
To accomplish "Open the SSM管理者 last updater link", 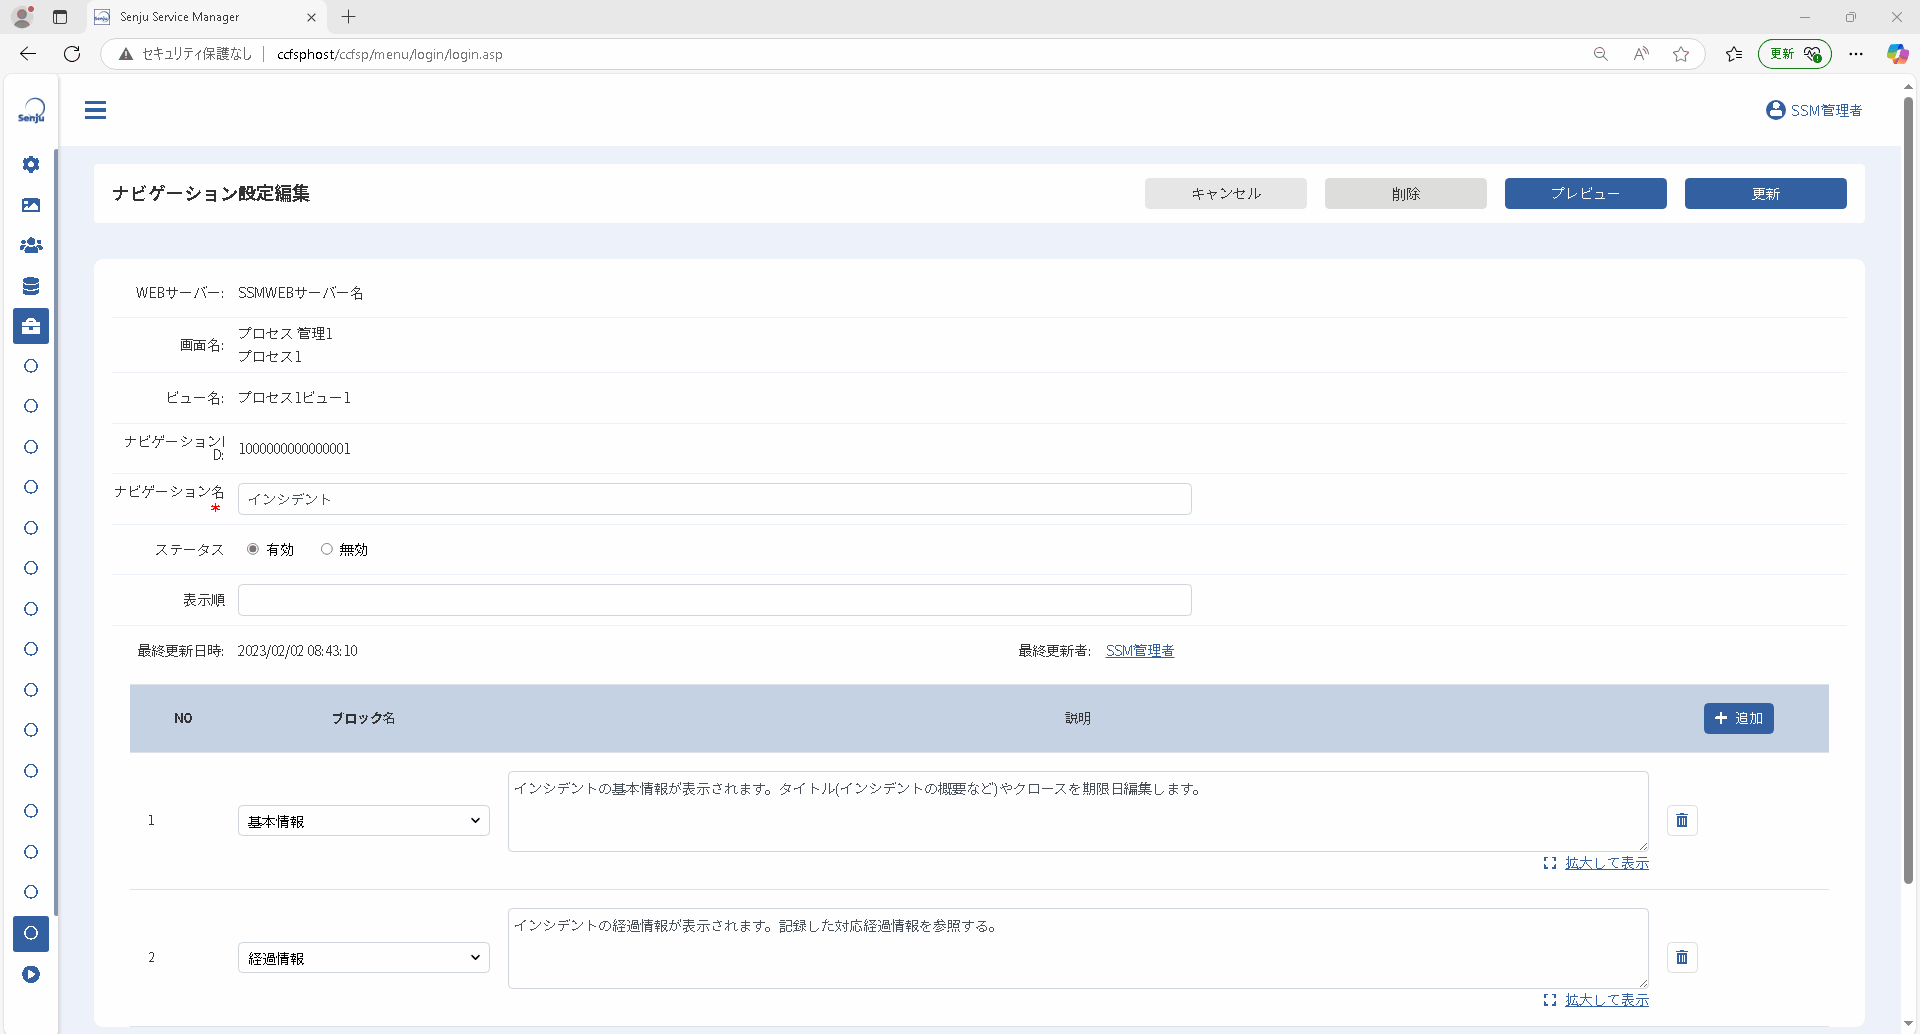I will [x=1140, y=651].
